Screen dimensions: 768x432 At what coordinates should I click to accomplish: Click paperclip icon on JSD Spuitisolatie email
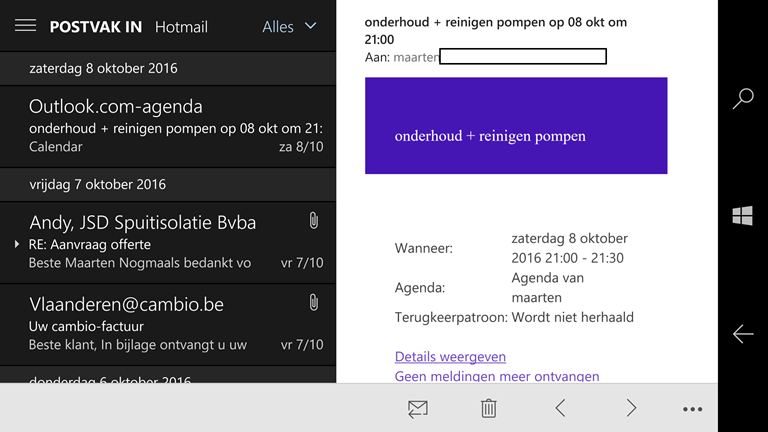(313, 221)
